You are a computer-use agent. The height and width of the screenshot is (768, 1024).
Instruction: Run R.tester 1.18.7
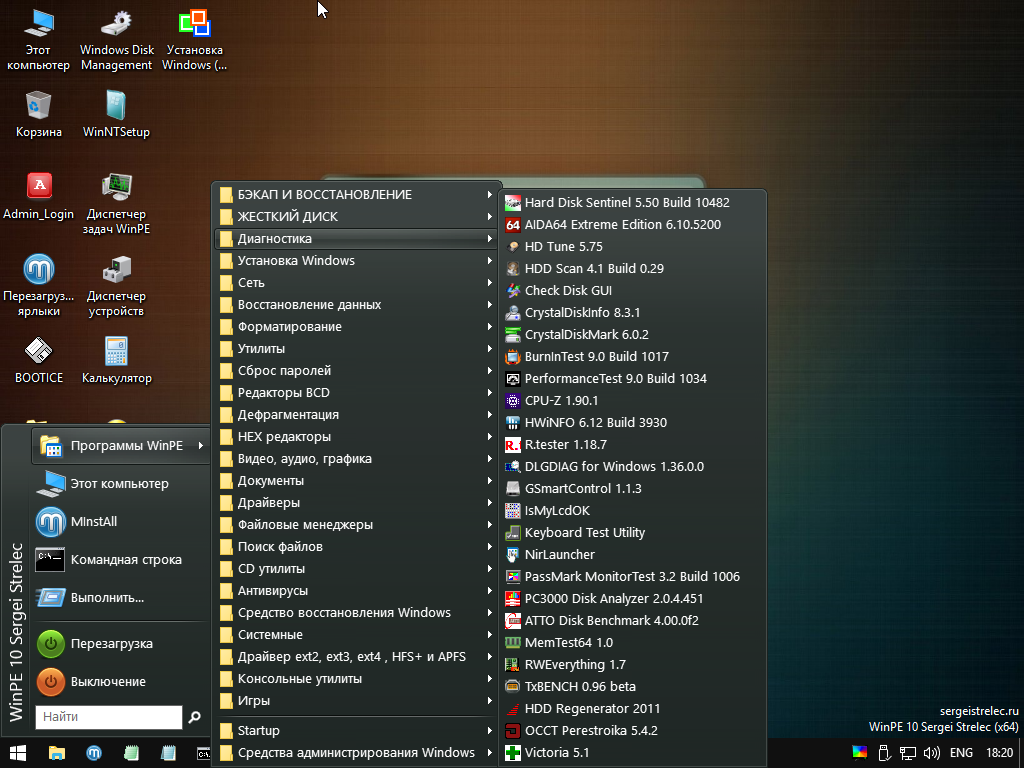point(632,445)
